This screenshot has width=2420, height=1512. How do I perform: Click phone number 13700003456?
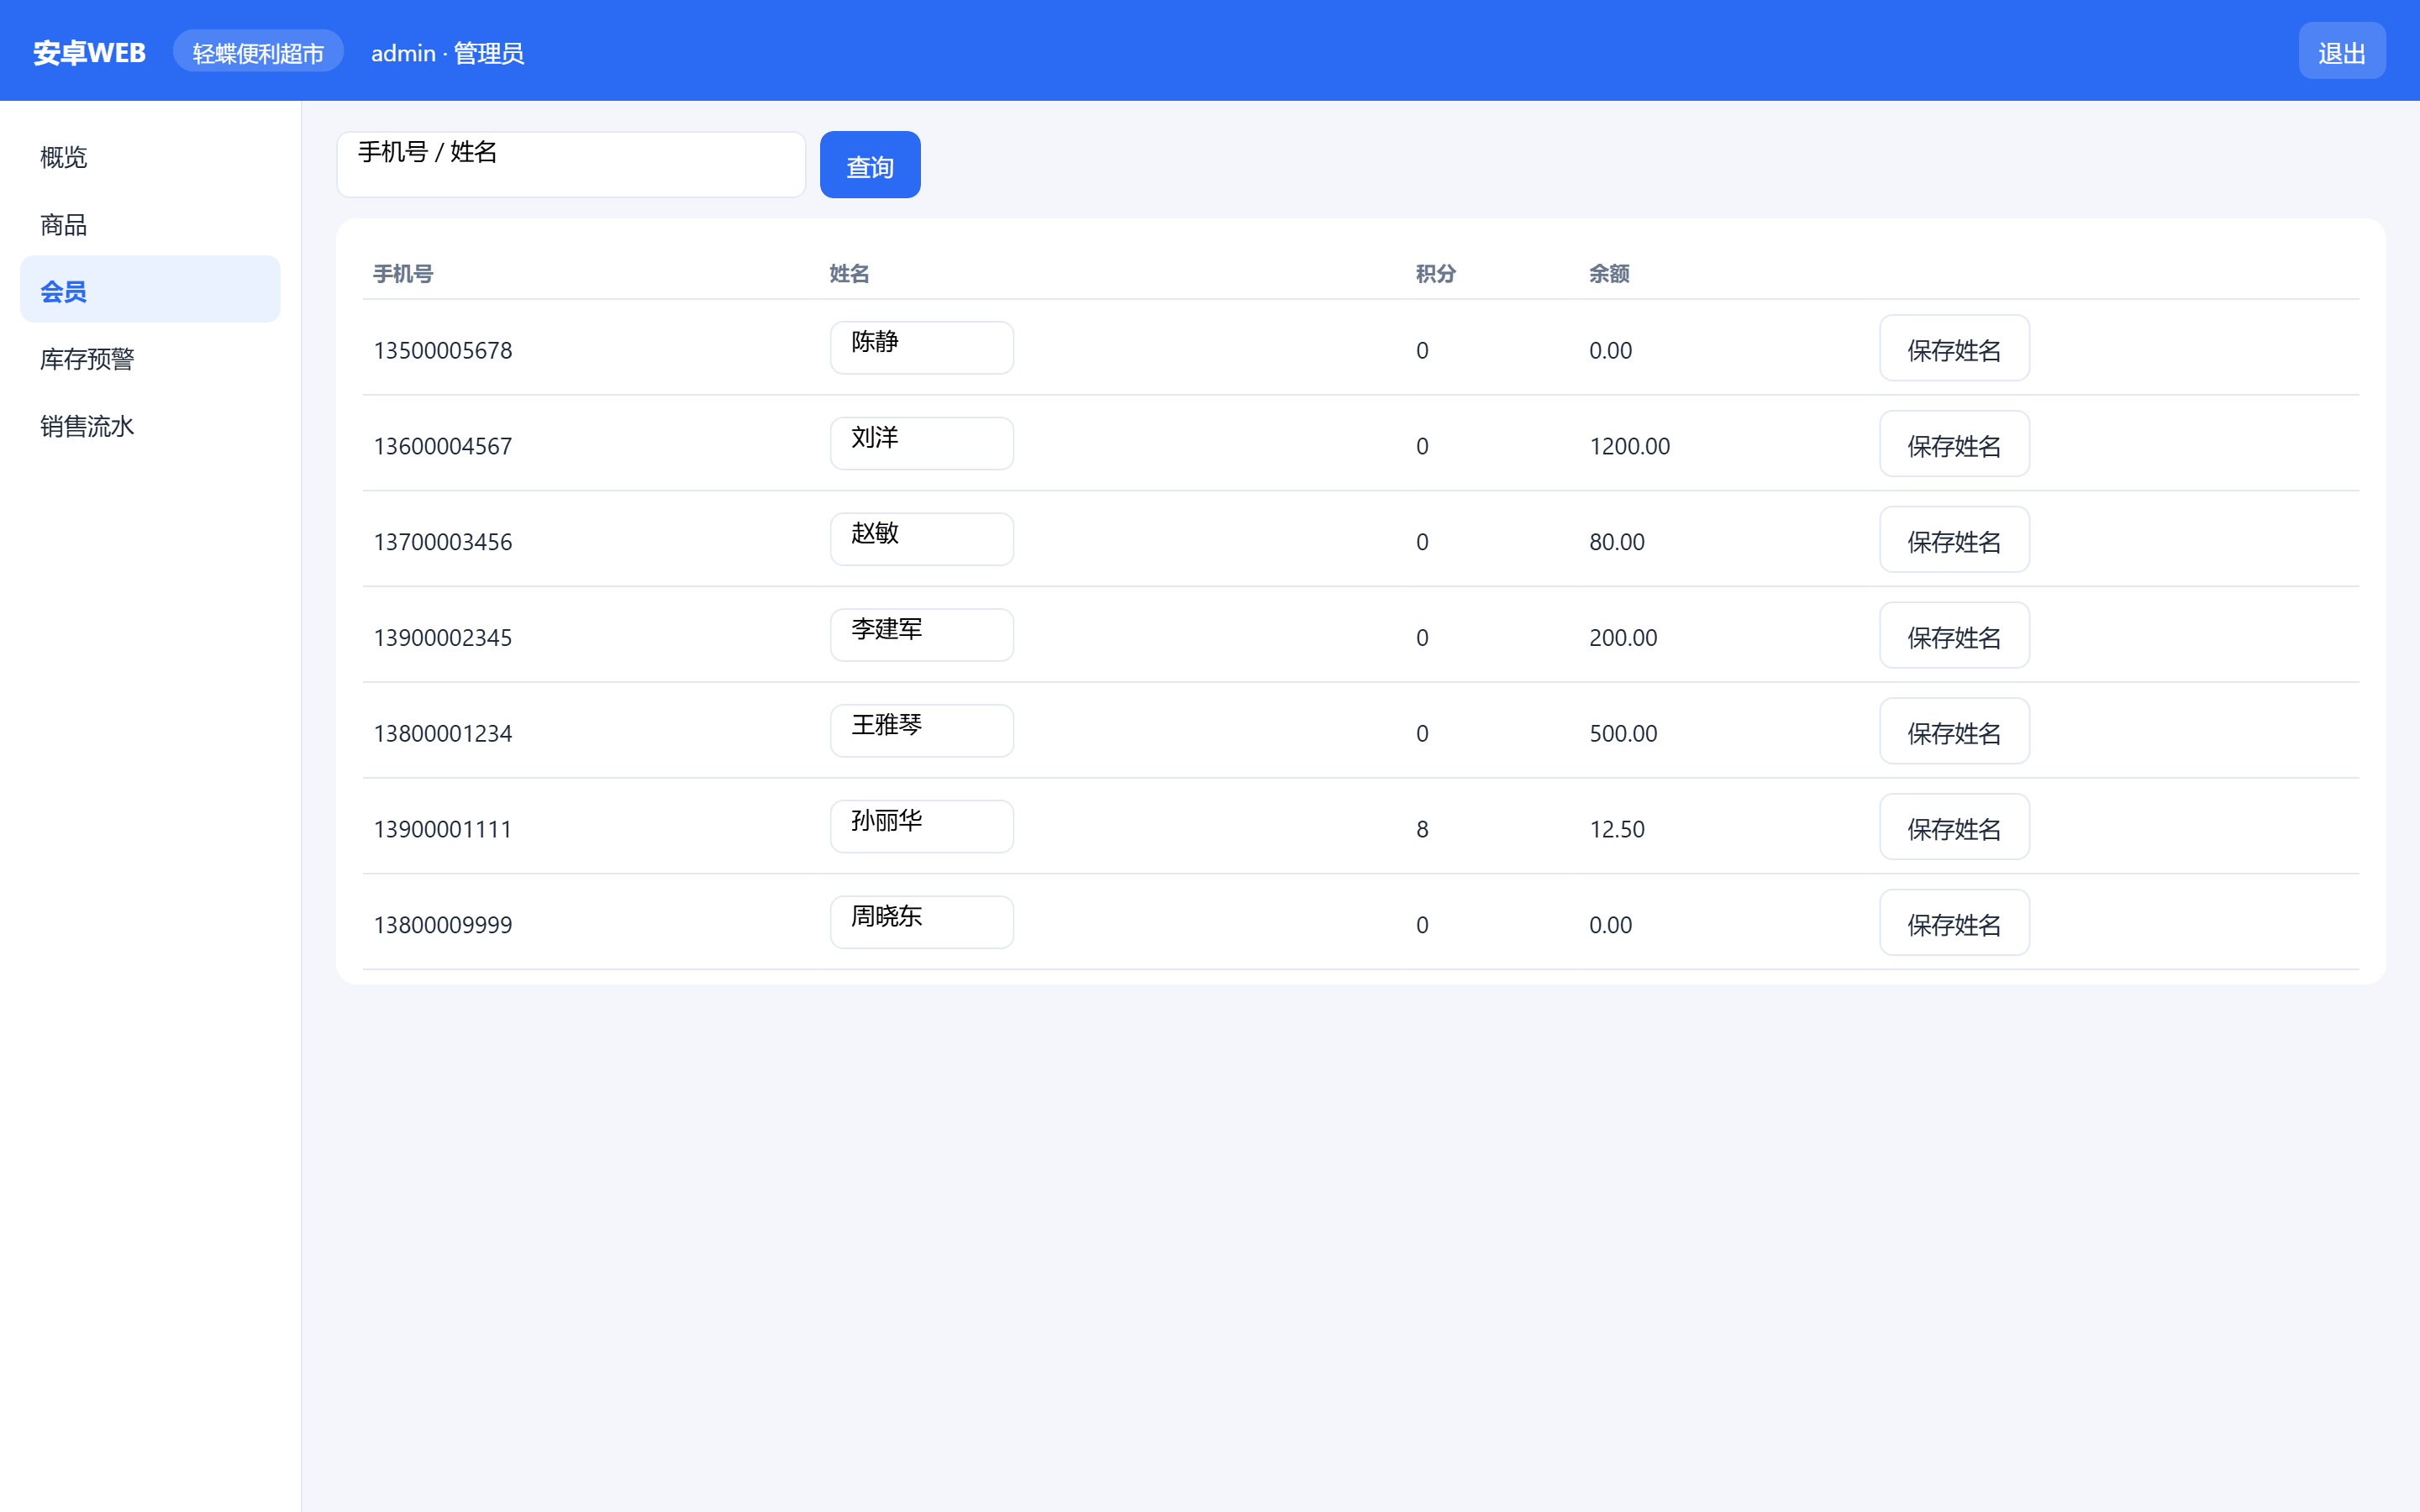click(x=443, y=543)
